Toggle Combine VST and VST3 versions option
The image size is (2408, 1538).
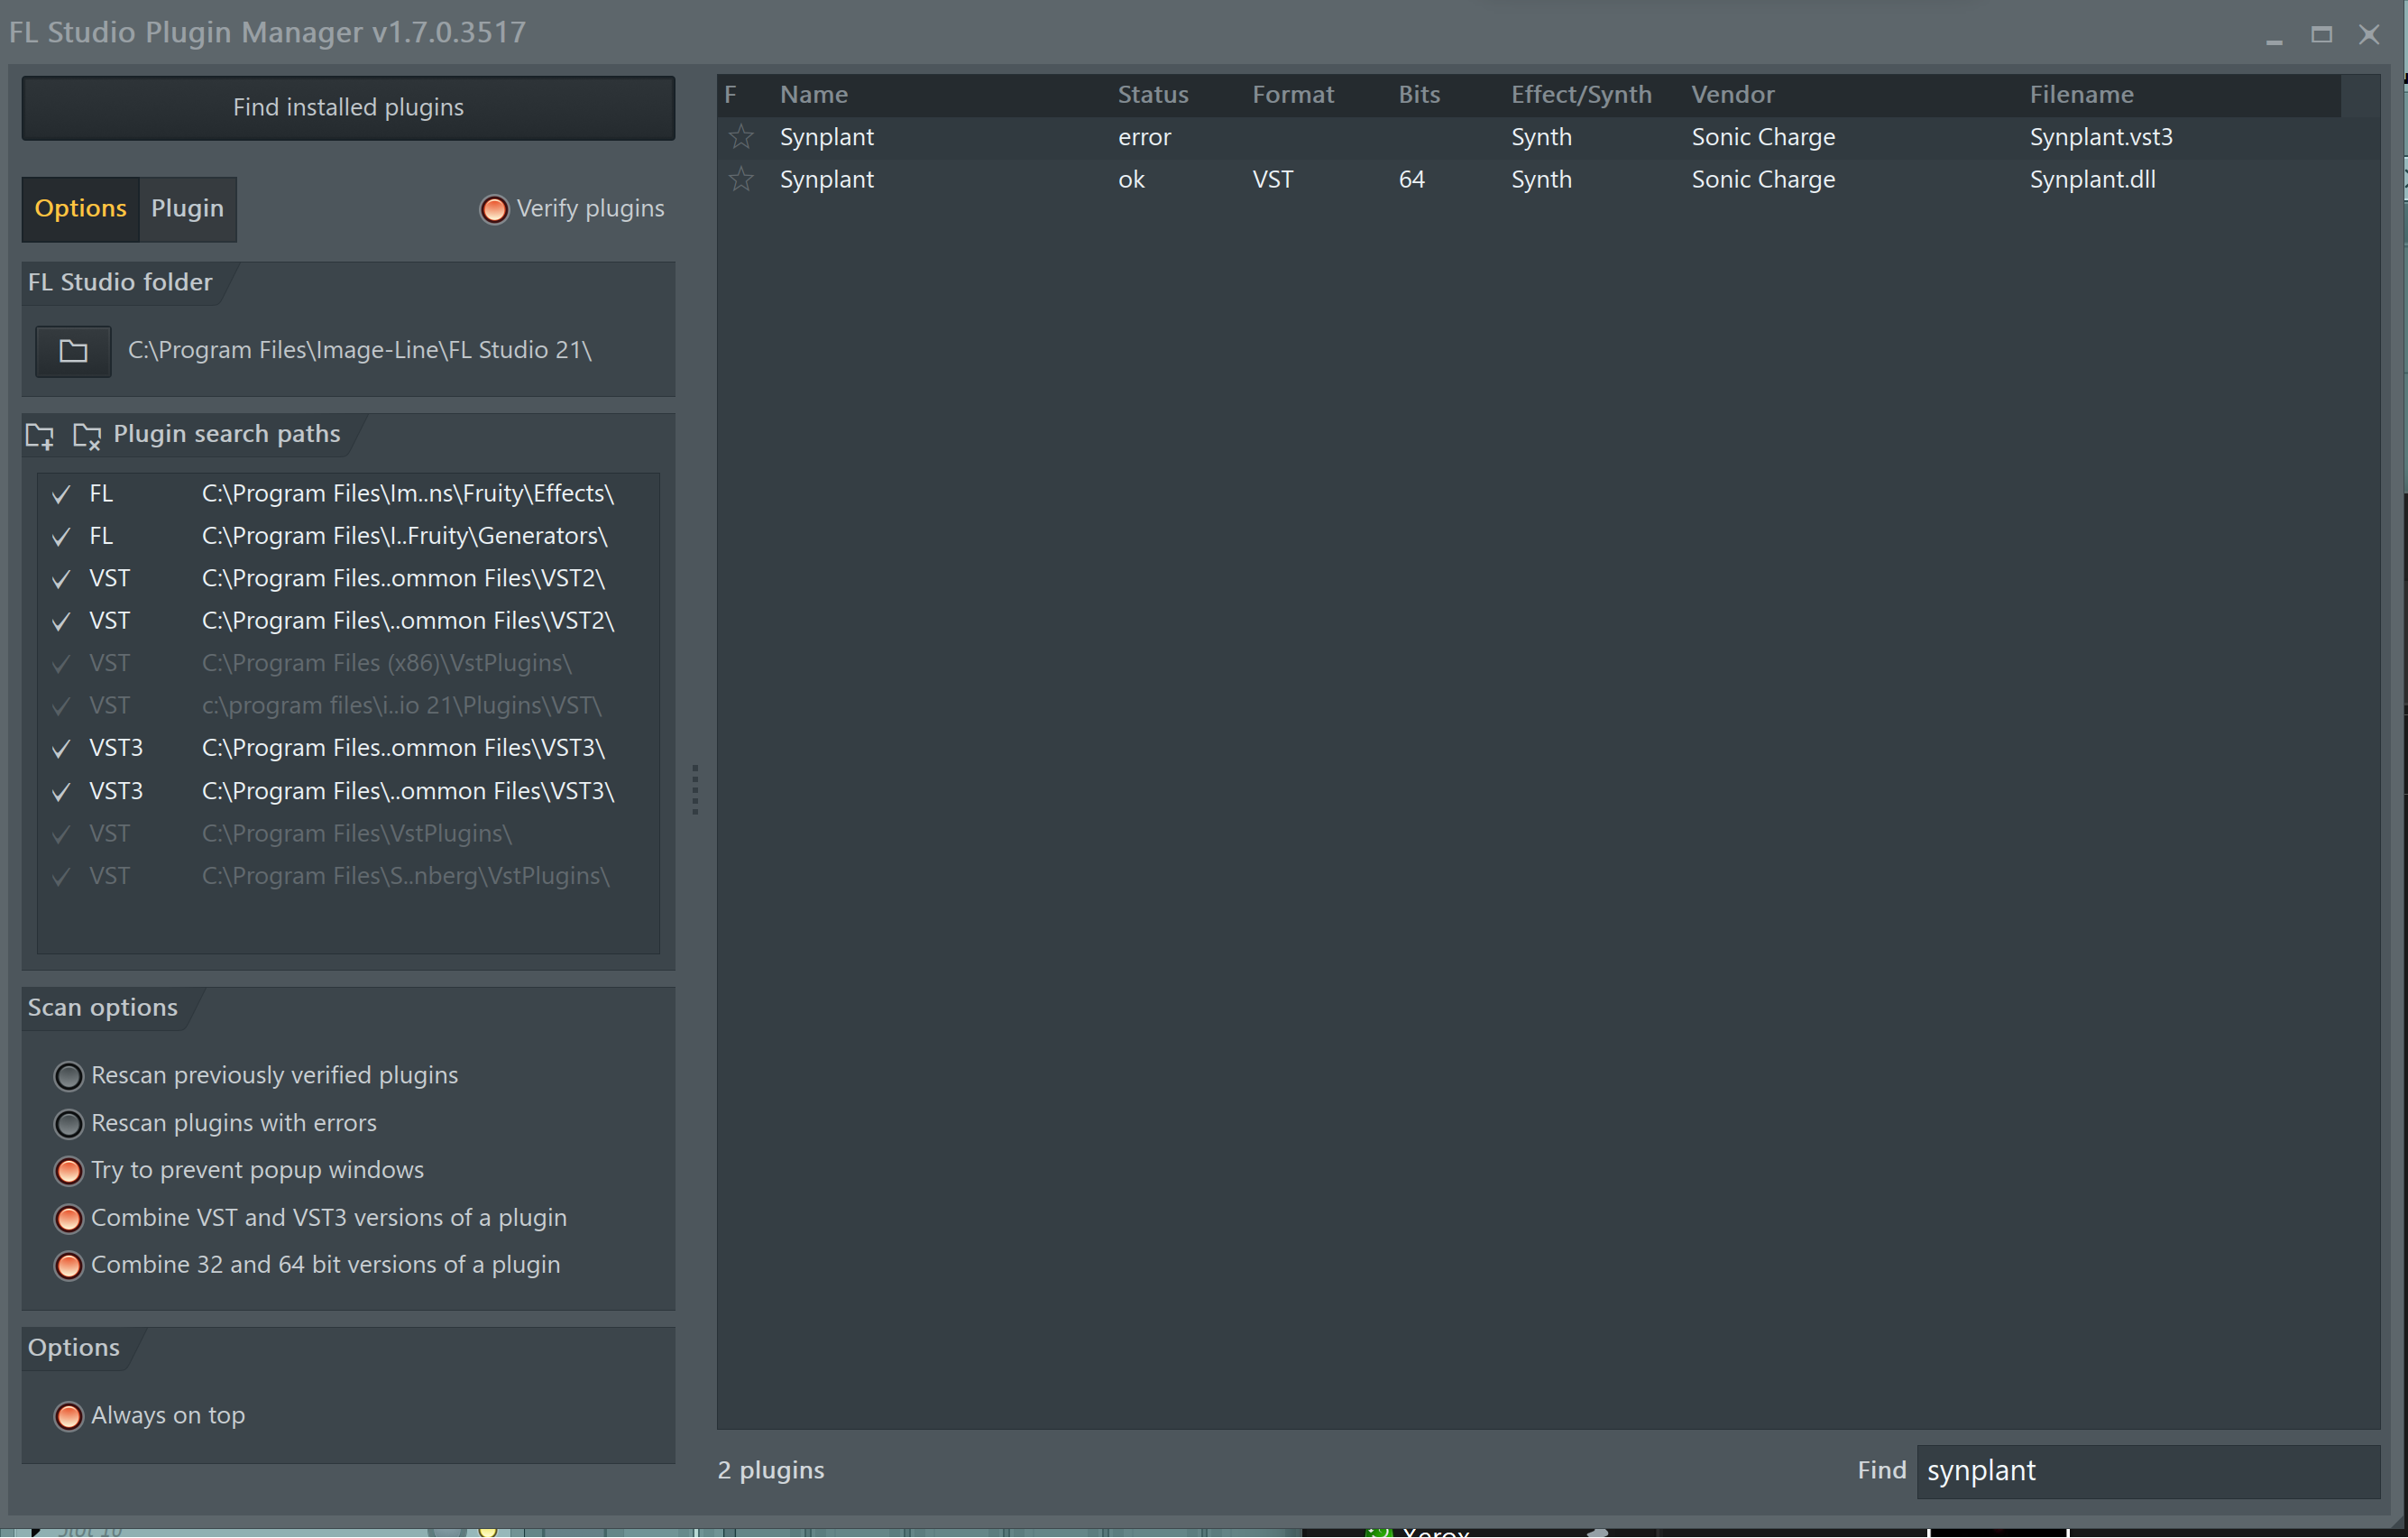click(69, 1219)
